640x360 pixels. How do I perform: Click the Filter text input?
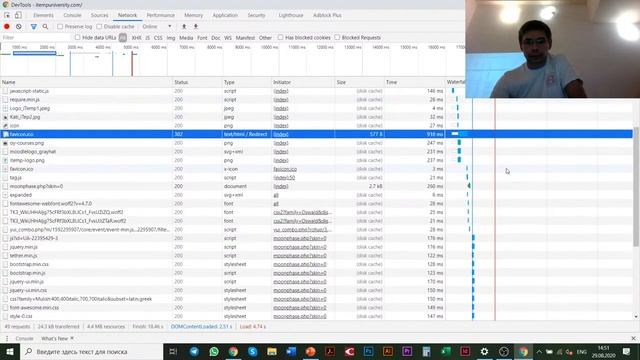[x=36, y=38]
